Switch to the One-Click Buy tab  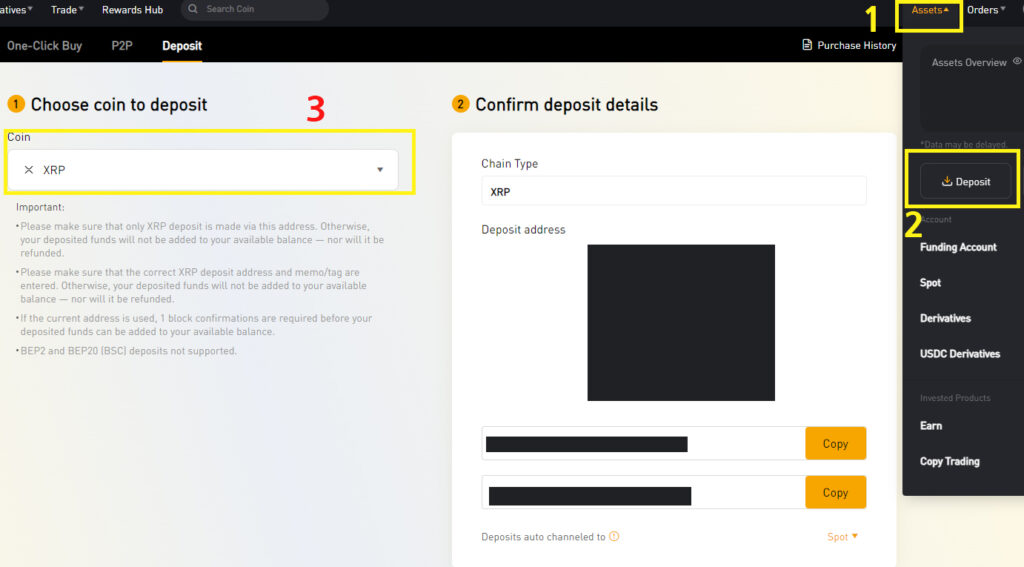coord(44,46)
